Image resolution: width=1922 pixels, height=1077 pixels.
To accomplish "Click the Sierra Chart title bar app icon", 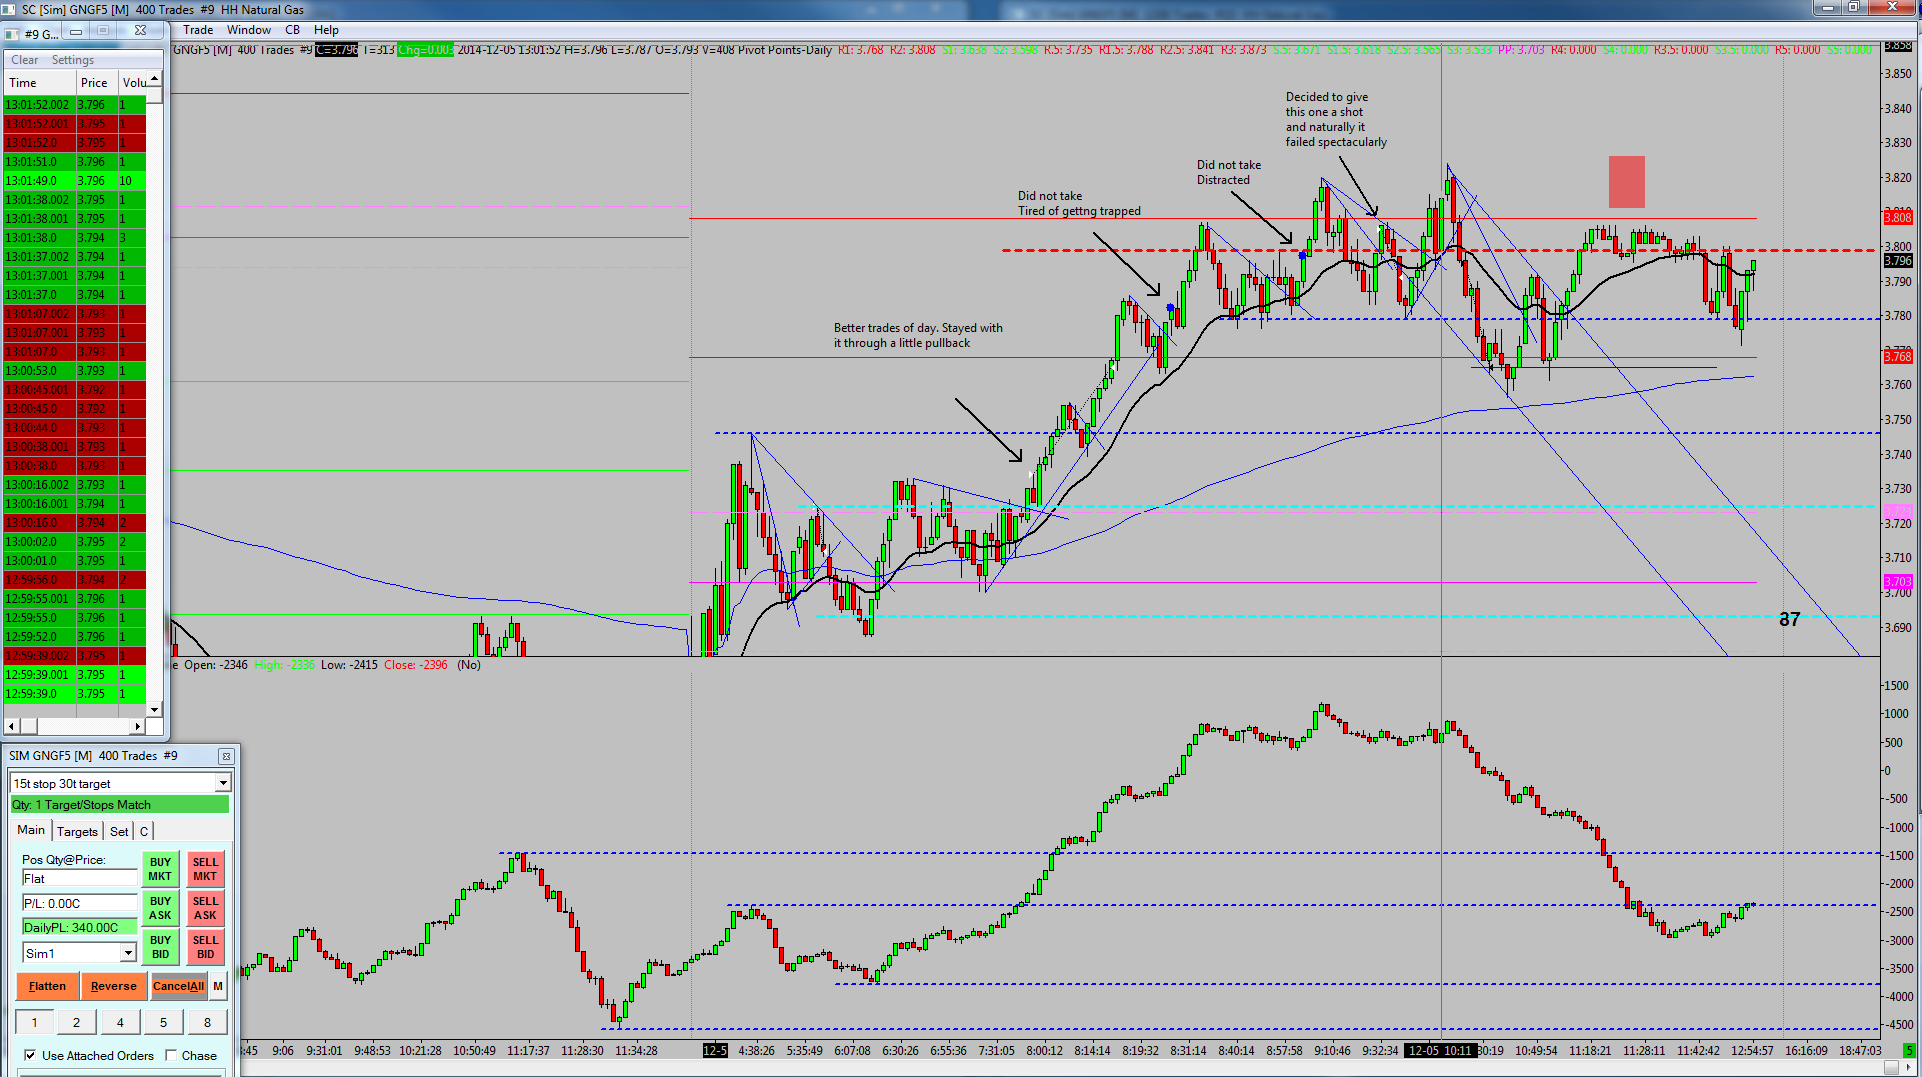I will pos(10,9).
